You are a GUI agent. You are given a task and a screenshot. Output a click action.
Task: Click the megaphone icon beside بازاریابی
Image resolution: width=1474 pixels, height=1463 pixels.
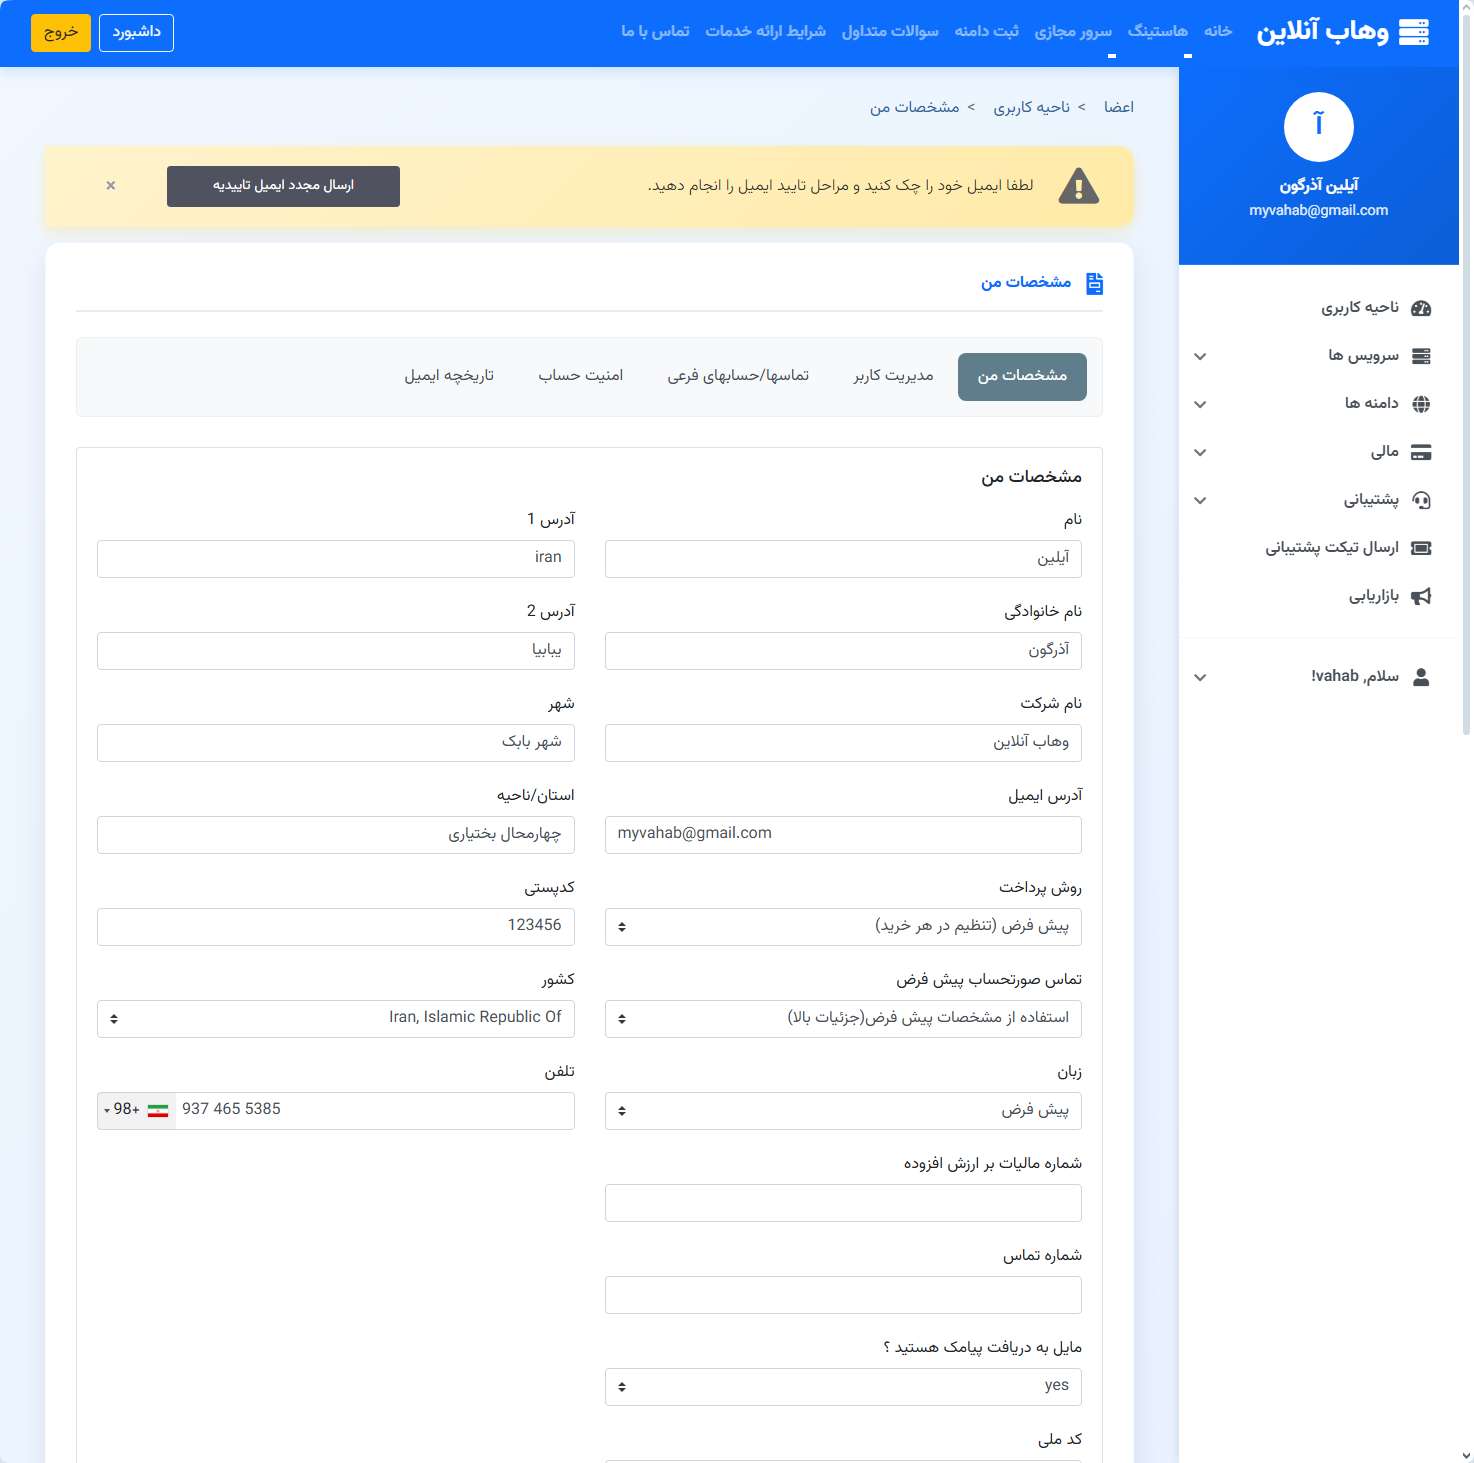click(x=1420, y=596)
